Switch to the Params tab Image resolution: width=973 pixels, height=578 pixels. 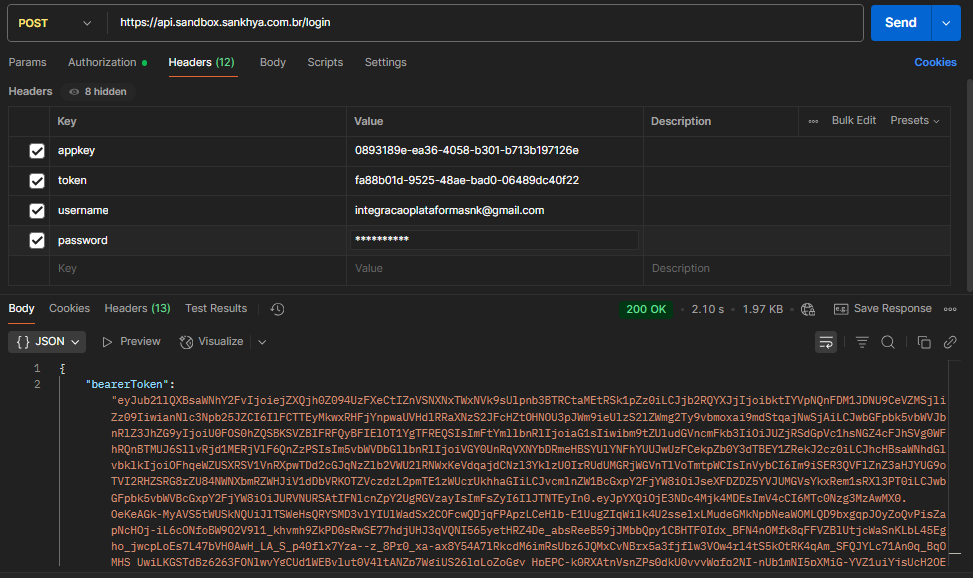[27, 63]
